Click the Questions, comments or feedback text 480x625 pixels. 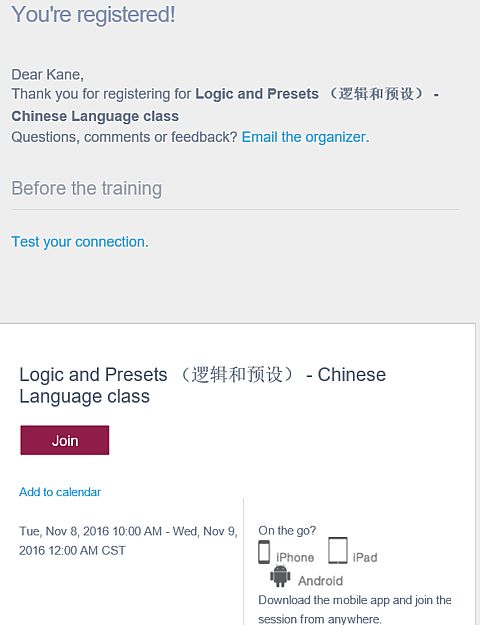[x=124, y=137]
